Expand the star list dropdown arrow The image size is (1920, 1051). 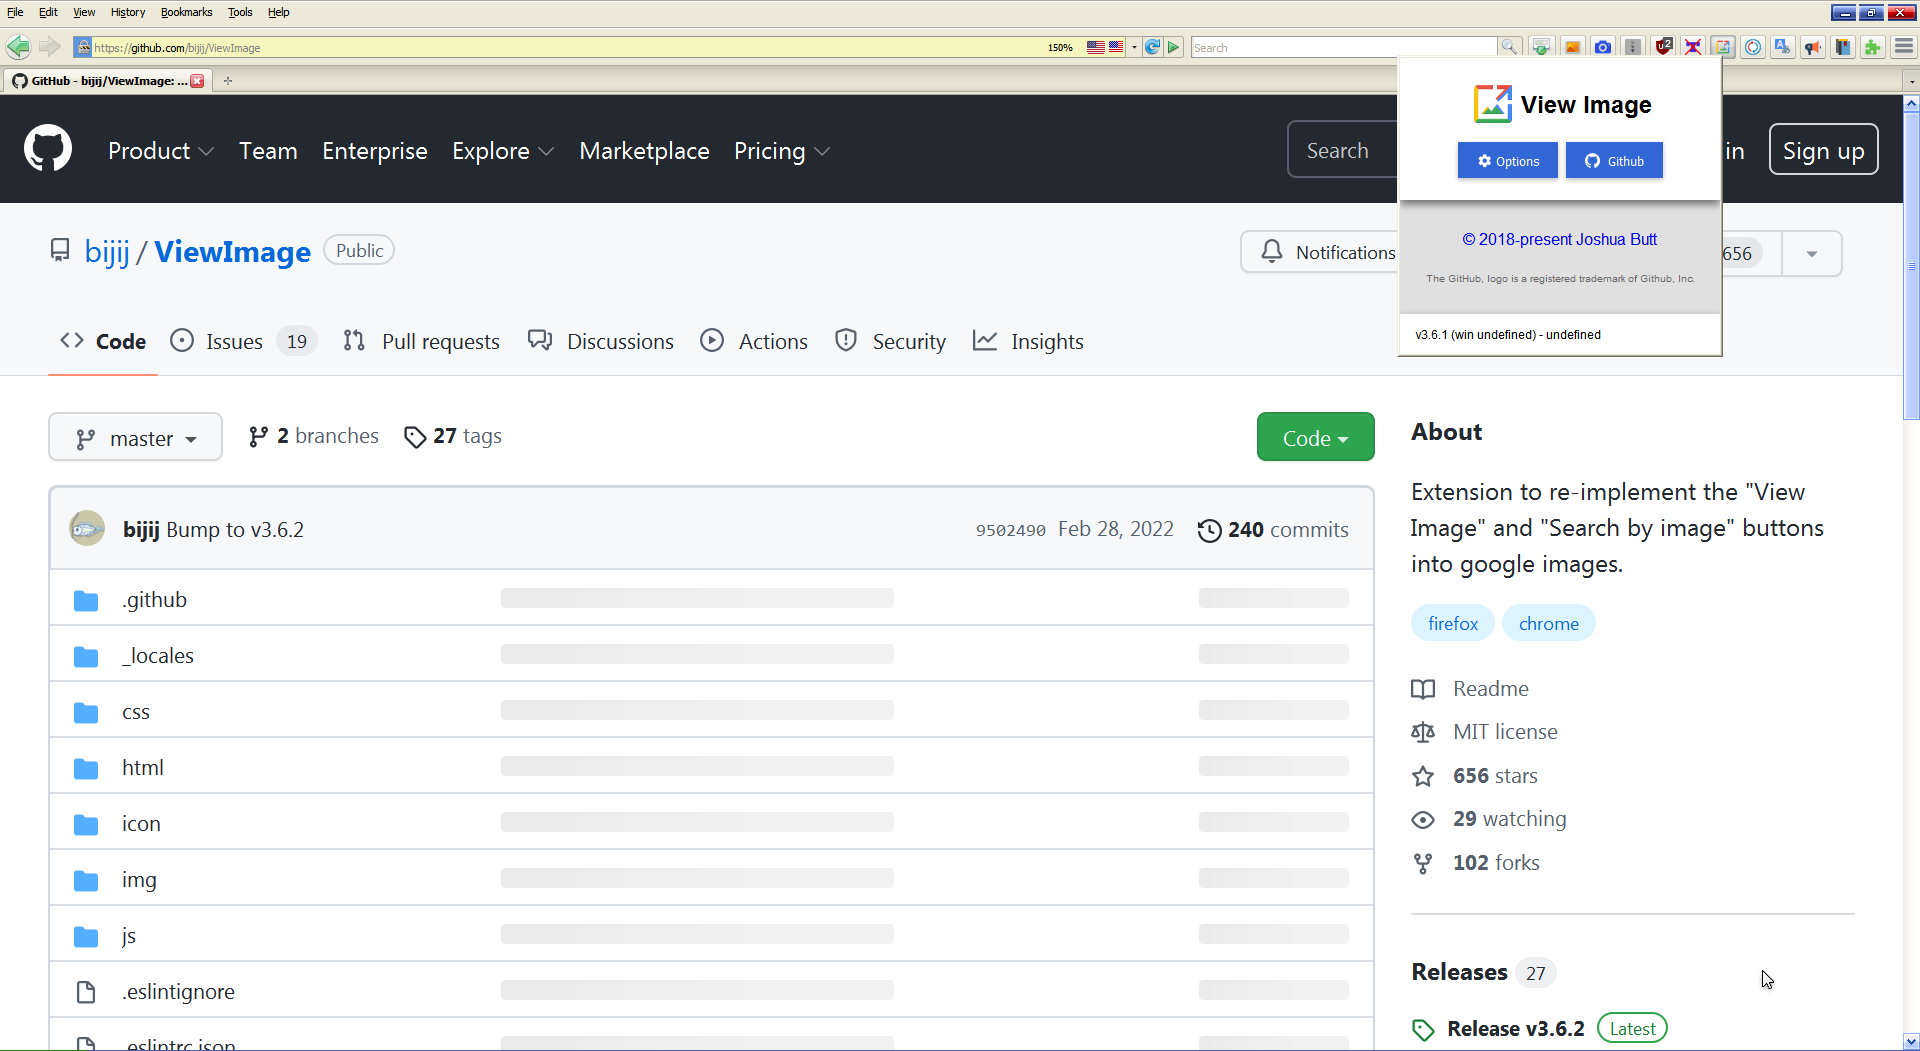point(1811,253)
